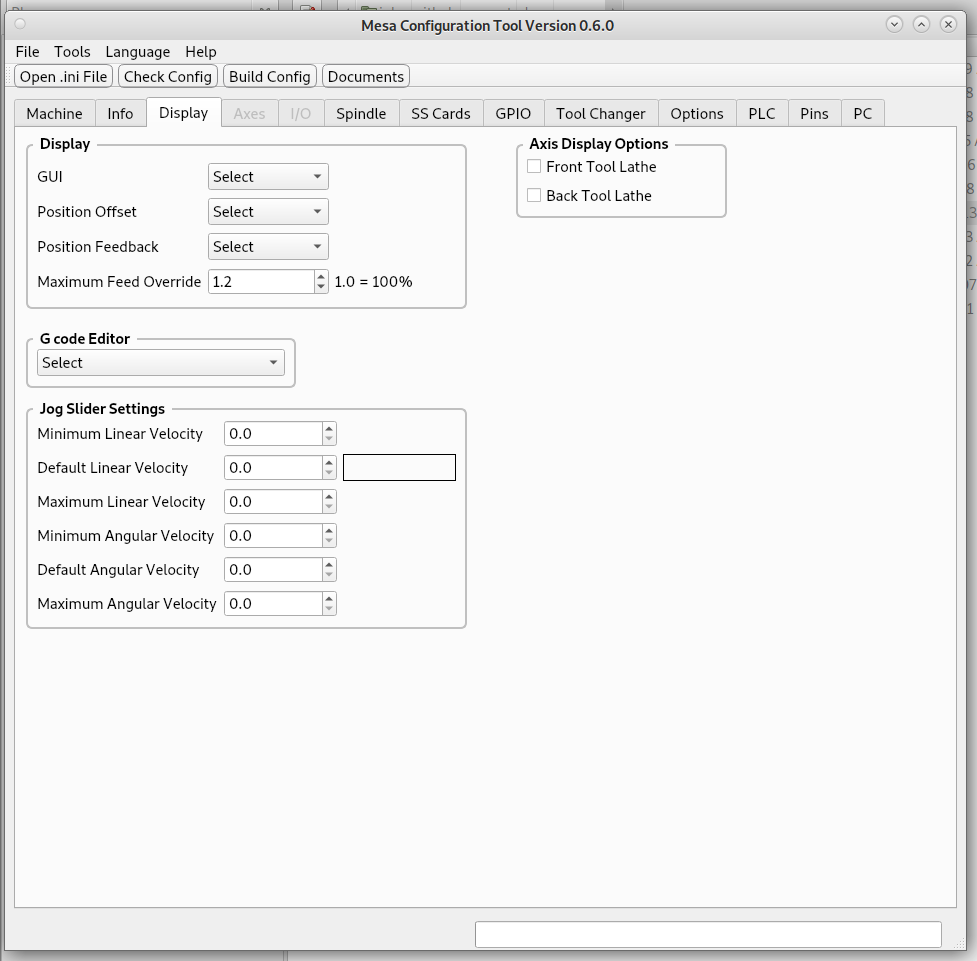Click the Open .ini File button
The width and height of the screenshot is (977, 961).
pyautogui.click(x=64, y=77)
